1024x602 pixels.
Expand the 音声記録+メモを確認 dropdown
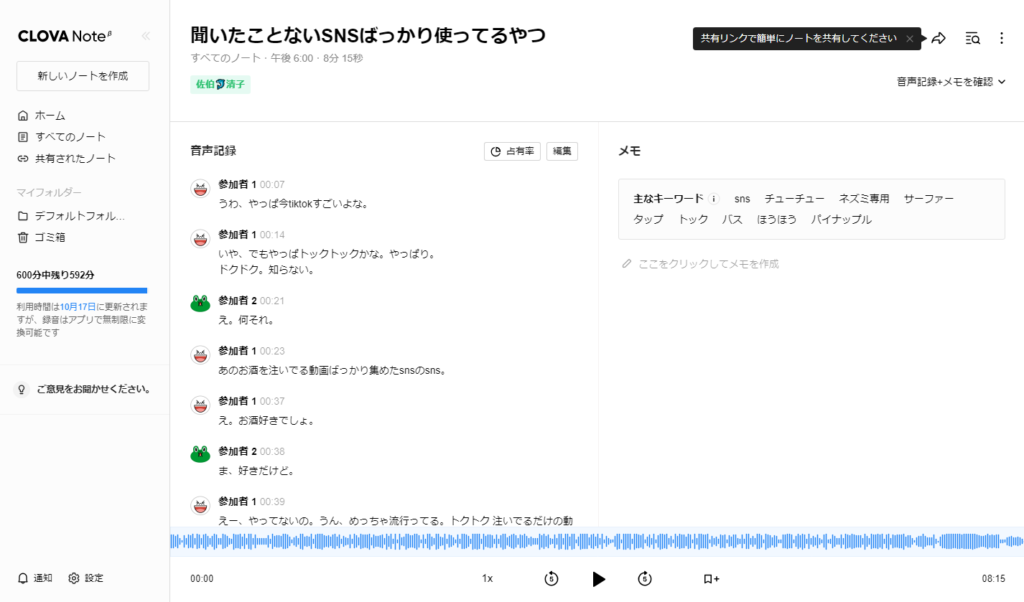(951, 82)
